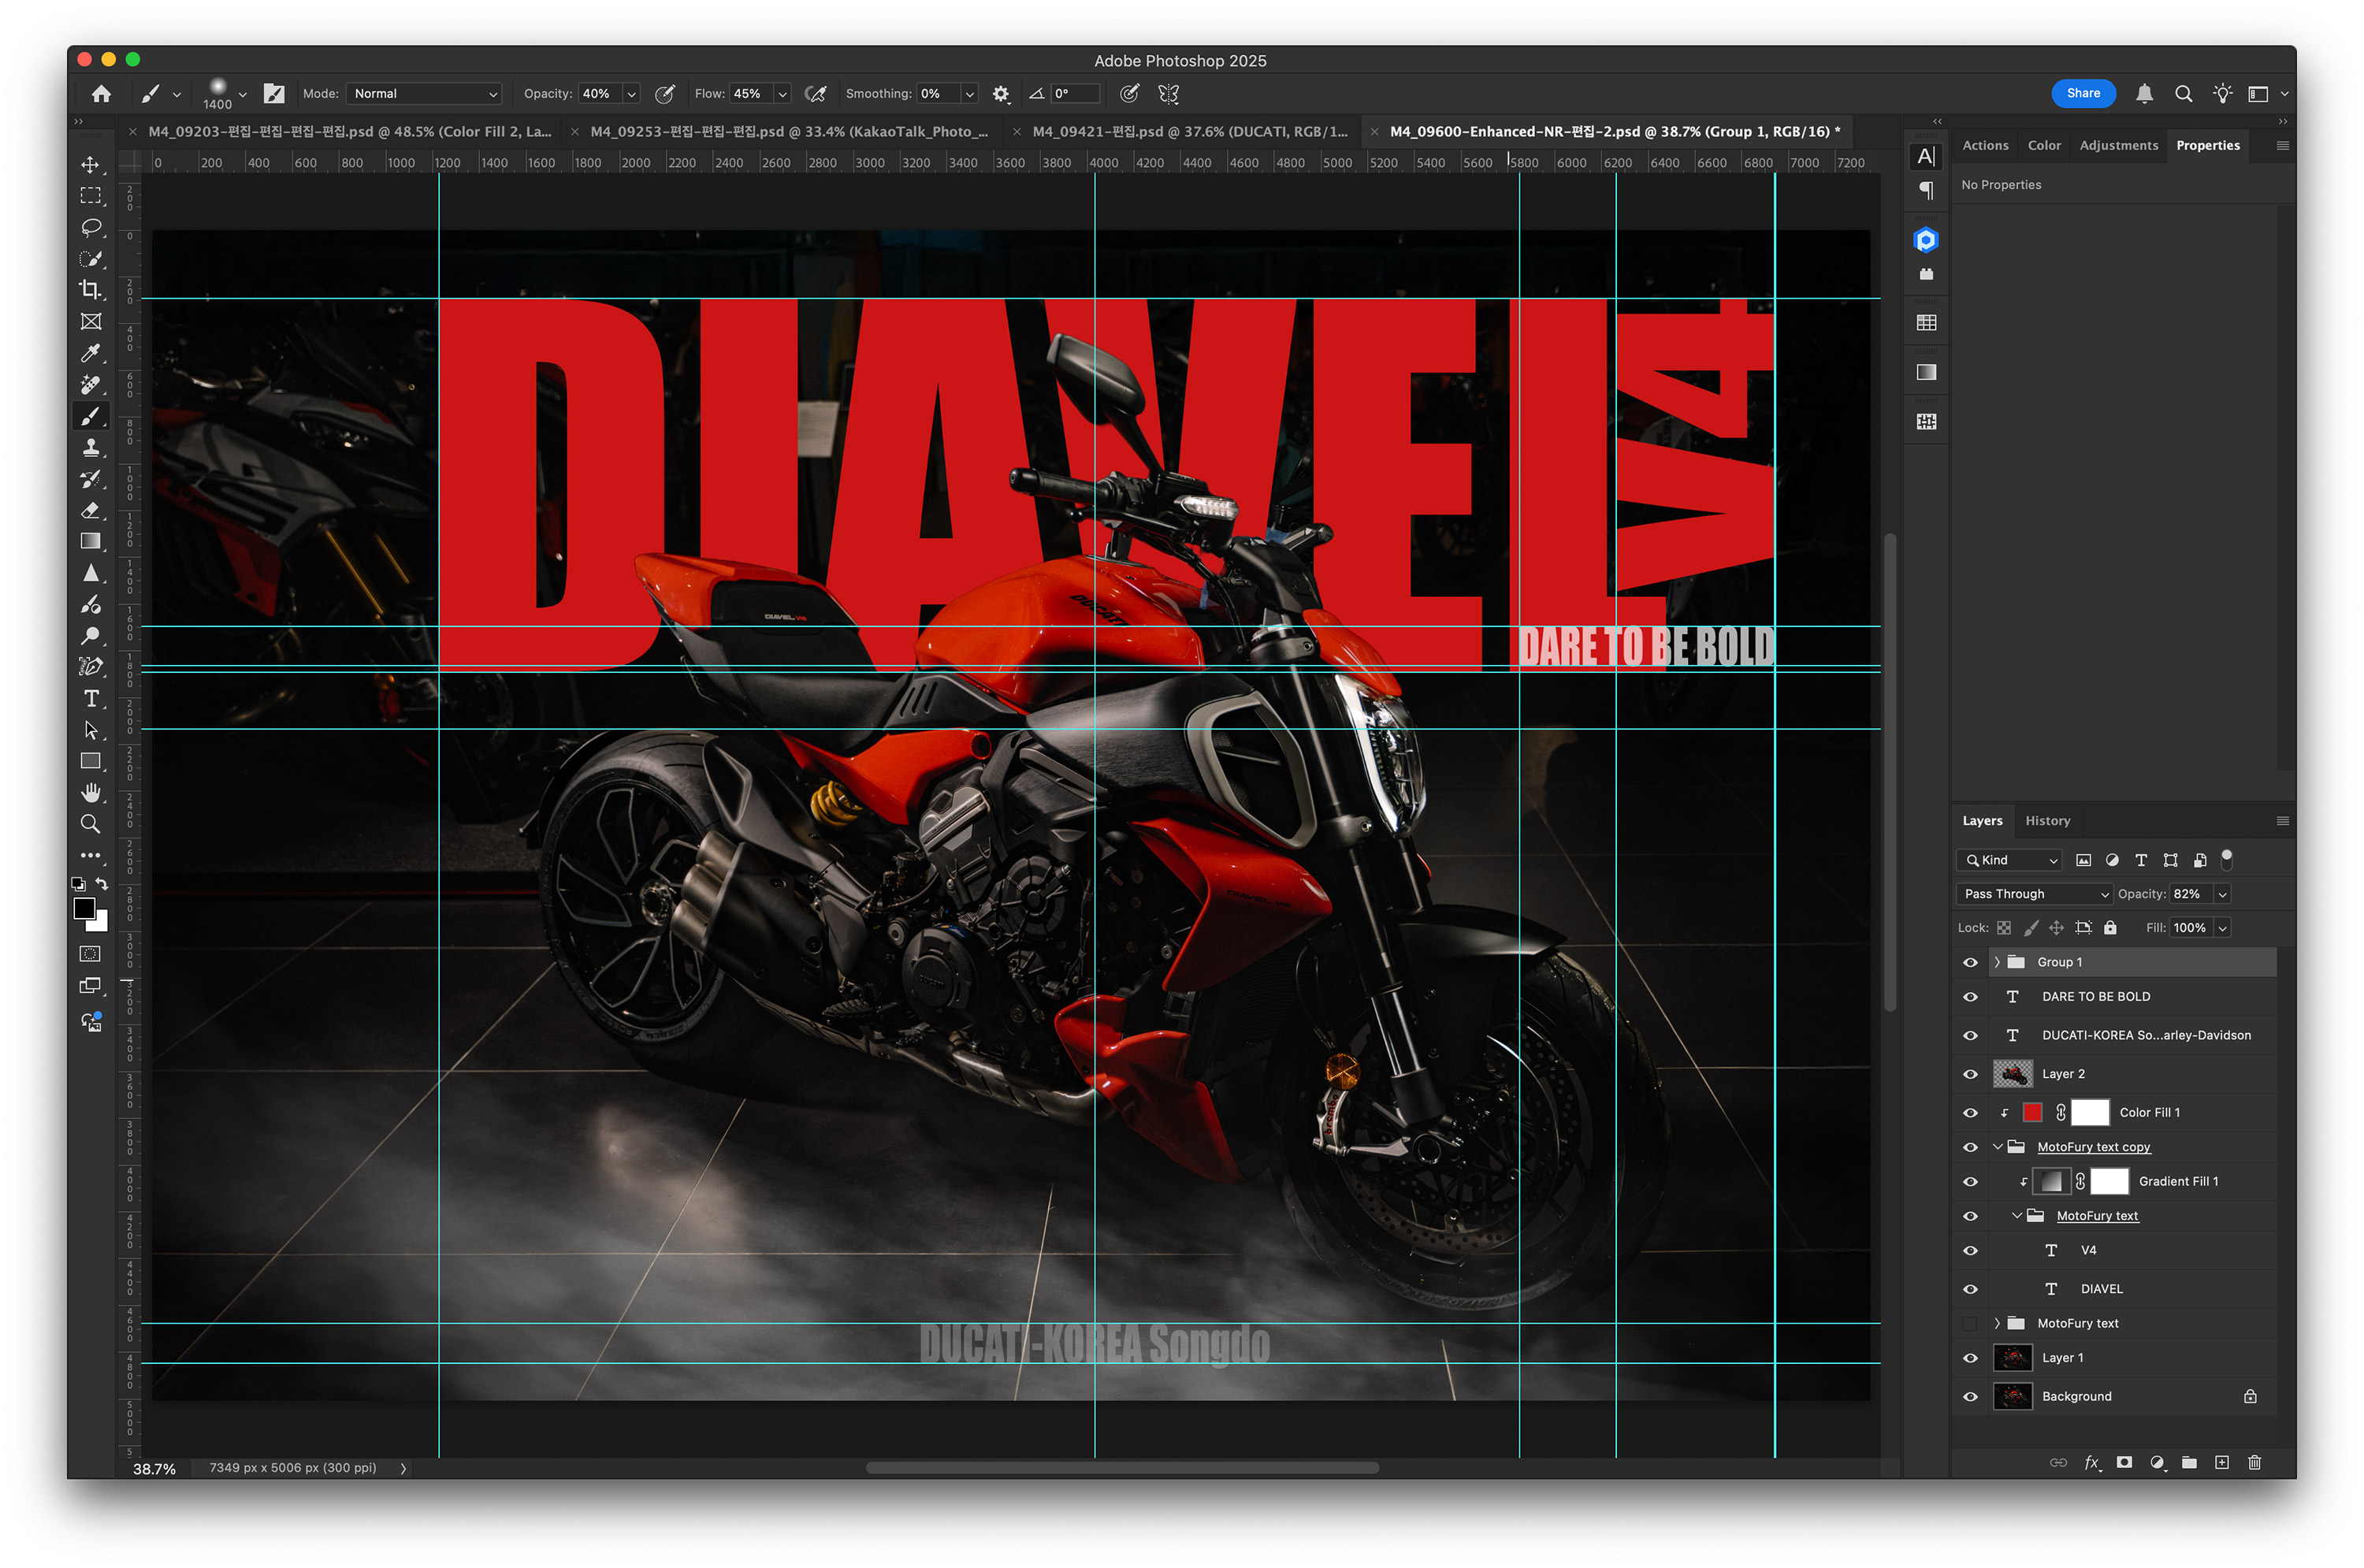Image resolution: width=2364 pixels, height=1568 pixels.
Task: Select the Move tool
Action: click(x=91, y=164)
